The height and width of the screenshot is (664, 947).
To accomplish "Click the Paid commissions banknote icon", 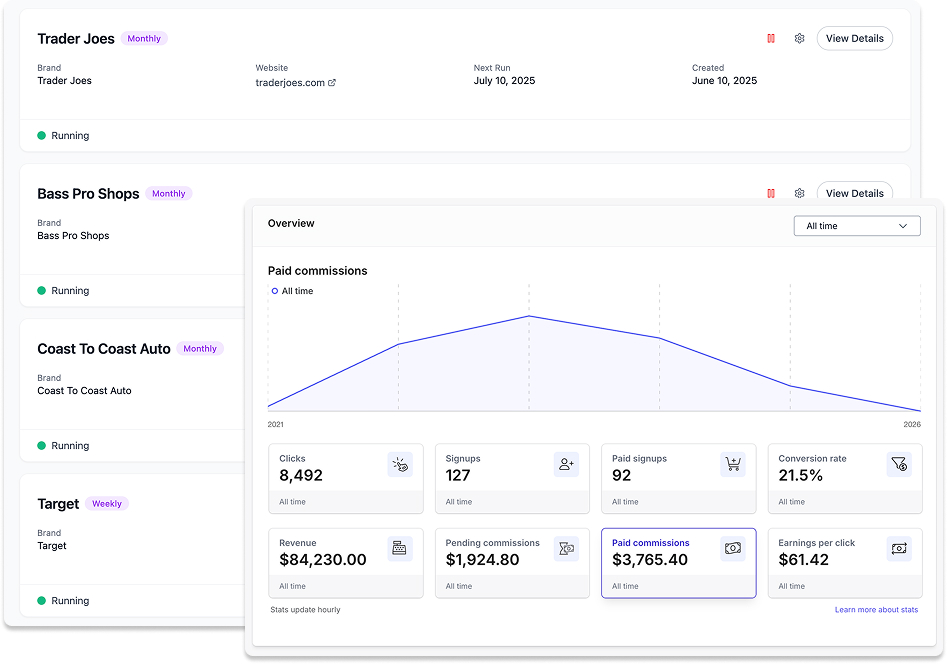I will [x=733, y=549].
